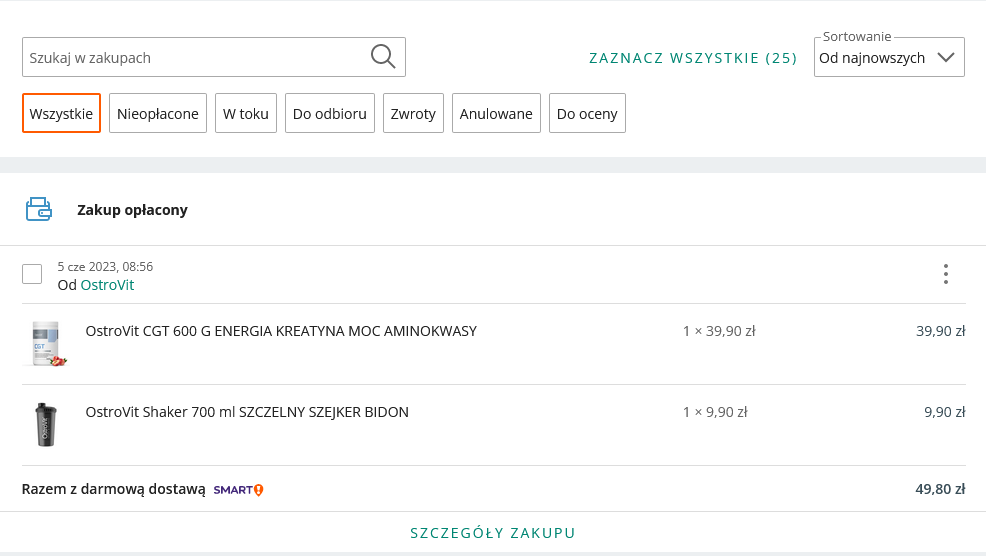
Task: Click Razem z darmową dostawą label
Action: tap(113, 489)
